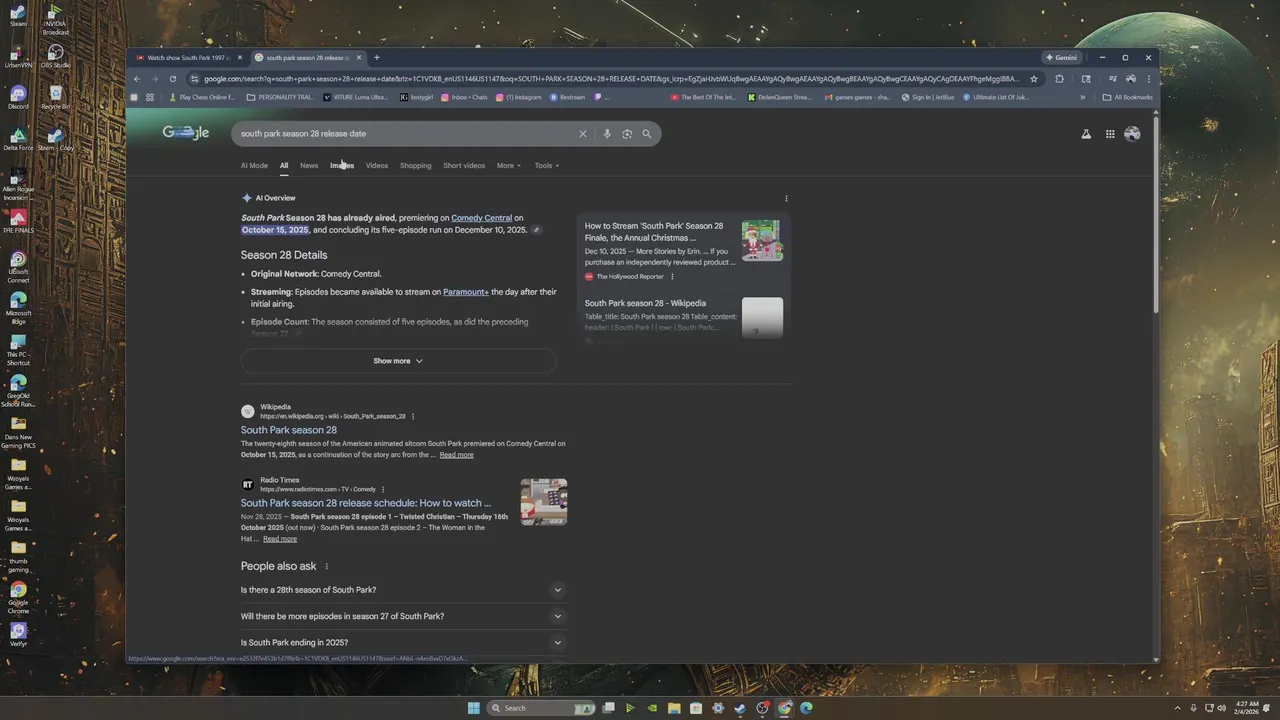Switch to the Shopping results tab
Screen dimensions: 1280x720
pos(416,166)
